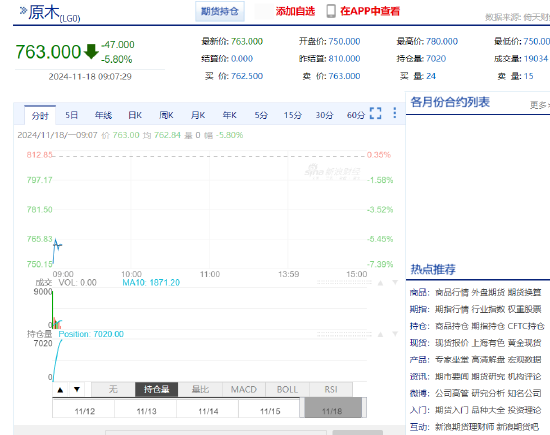Open the 黄金现货 link
Viewport: 550px width, 435px height.
[524, 343]
